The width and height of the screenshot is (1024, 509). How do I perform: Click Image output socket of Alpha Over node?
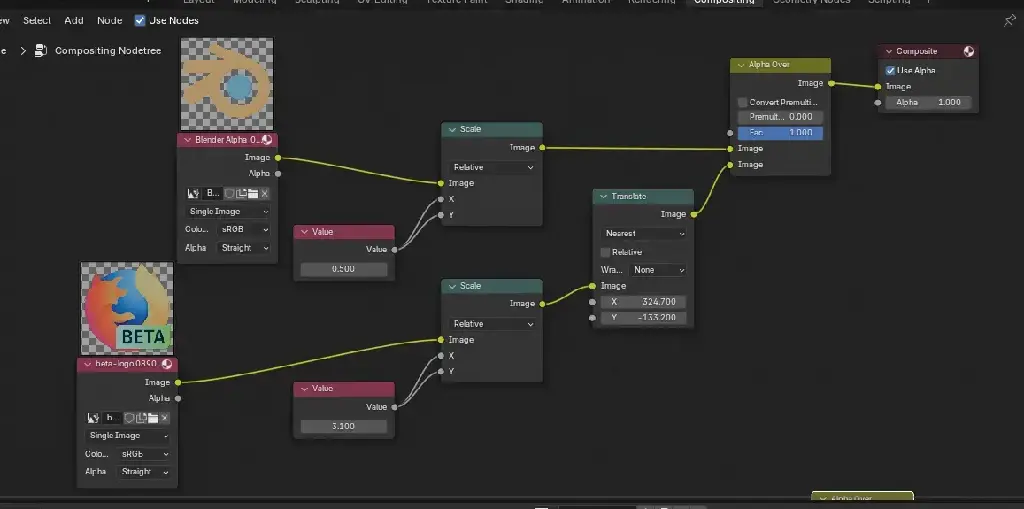click(x=831, y=83)
